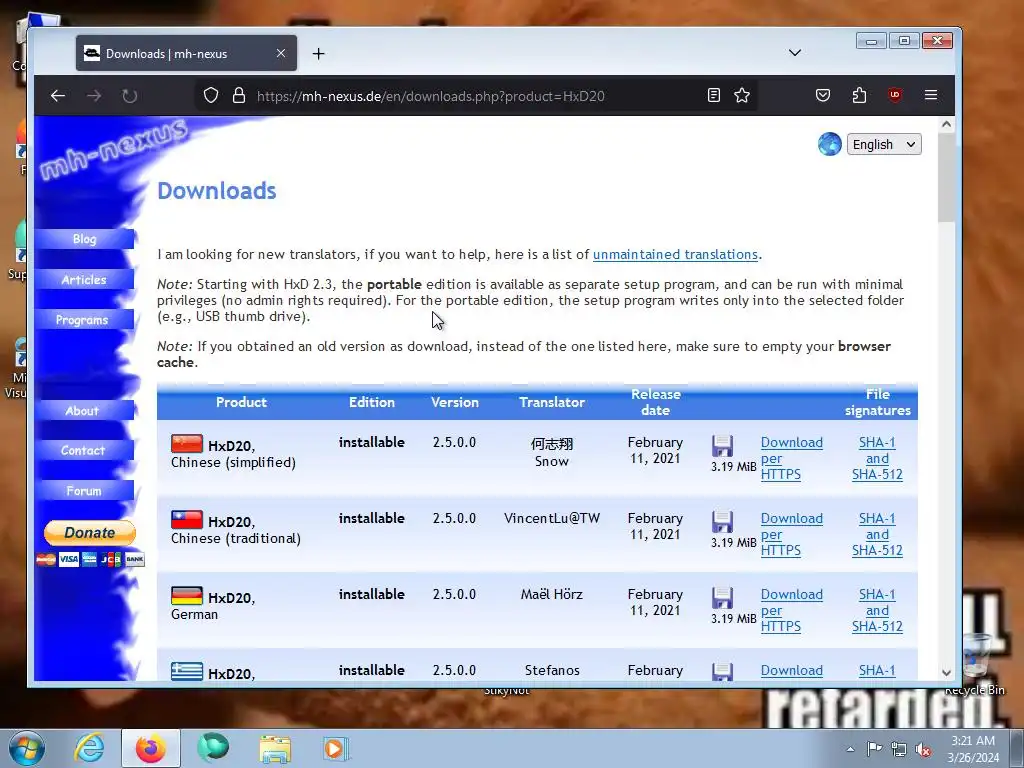Reload the page with the refresh icon
The height and width of the screenshot is (768, 1024).
tap(130, 96)
